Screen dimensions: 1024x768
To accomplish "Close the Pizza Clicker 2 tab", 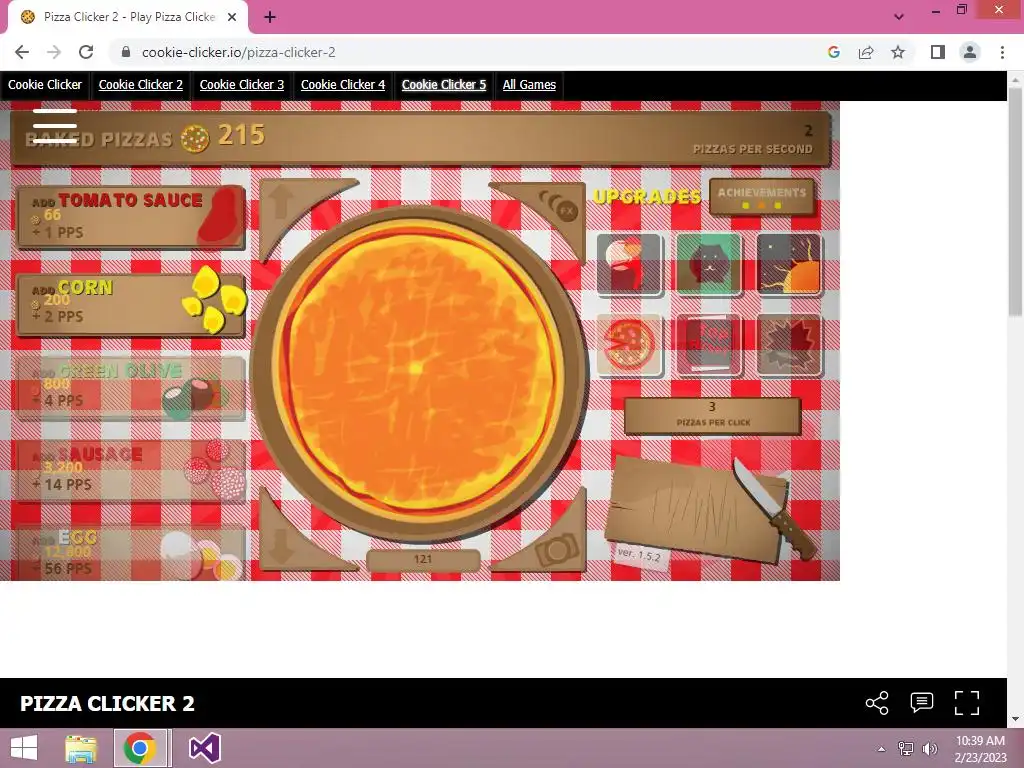I will coord(232,17).
